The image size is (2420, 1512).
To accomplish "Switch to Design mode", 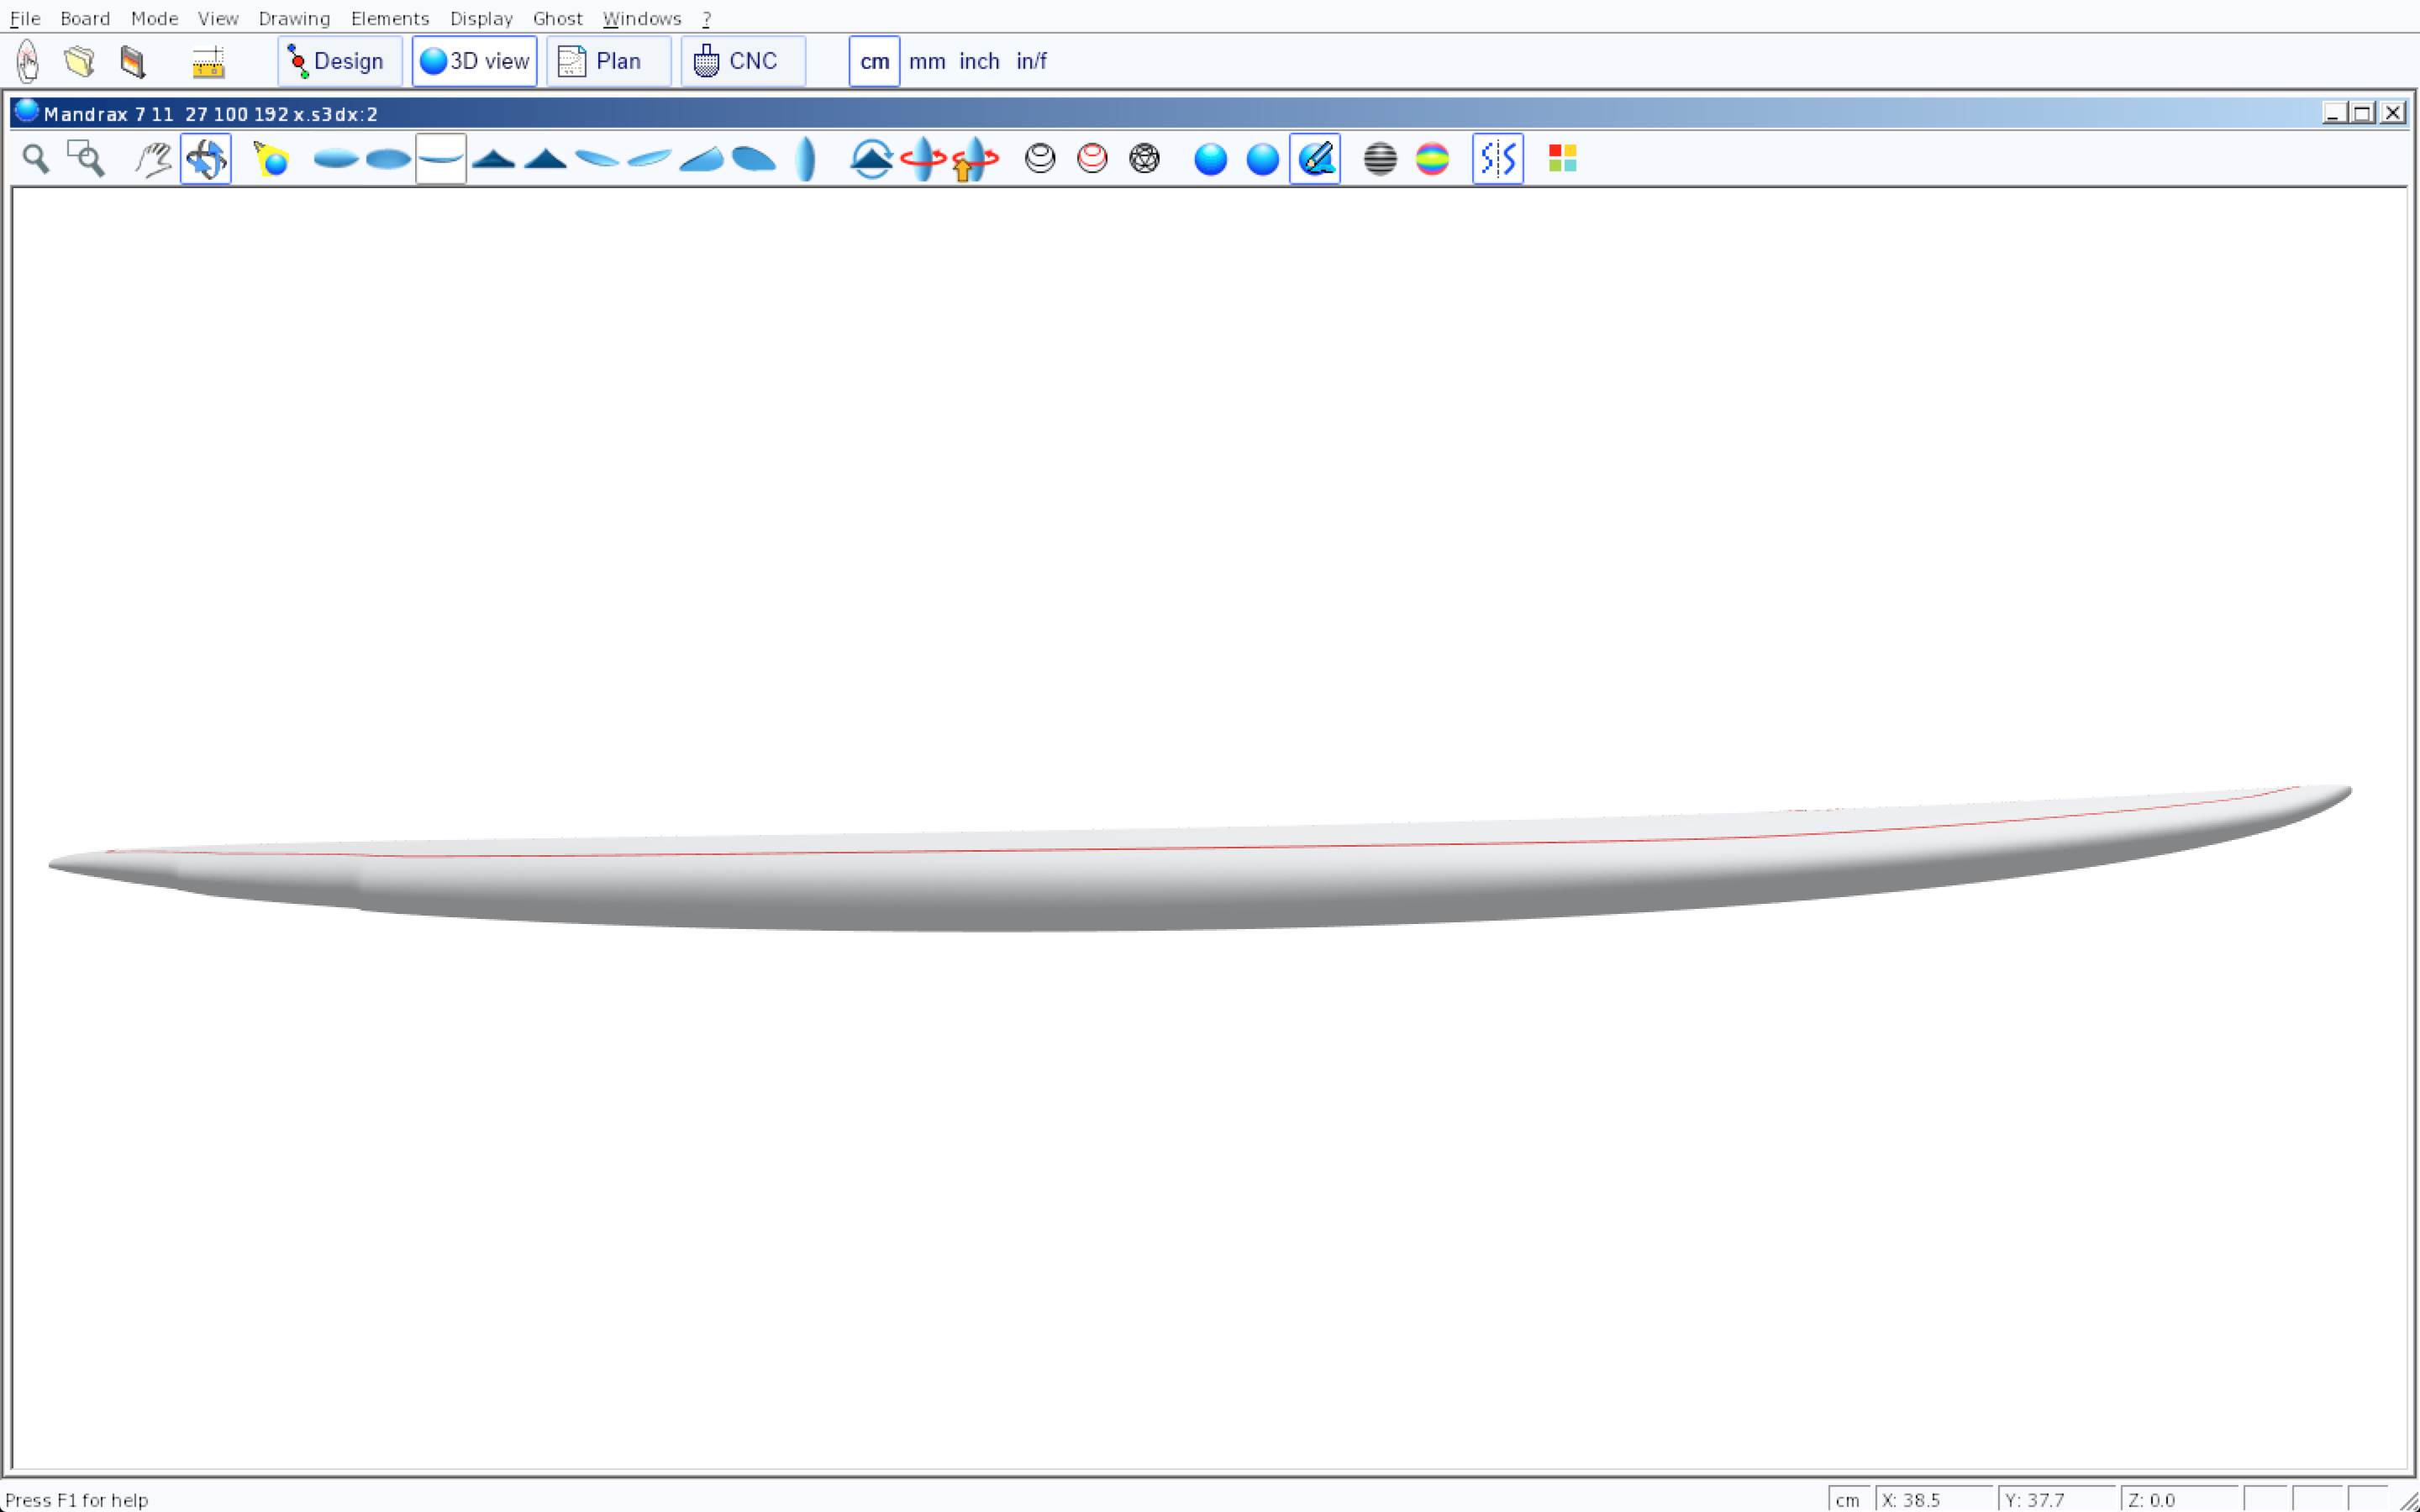I will coord(339,62).
